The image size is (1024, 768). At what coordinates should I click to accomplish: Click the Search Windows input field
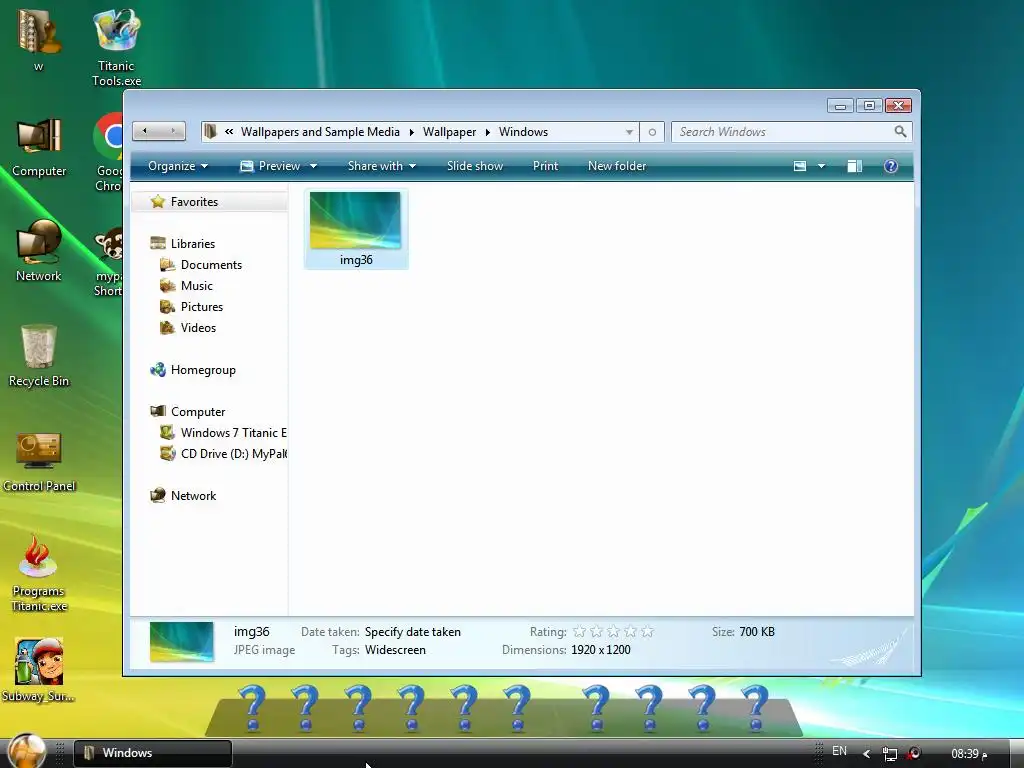coord(784,132)
